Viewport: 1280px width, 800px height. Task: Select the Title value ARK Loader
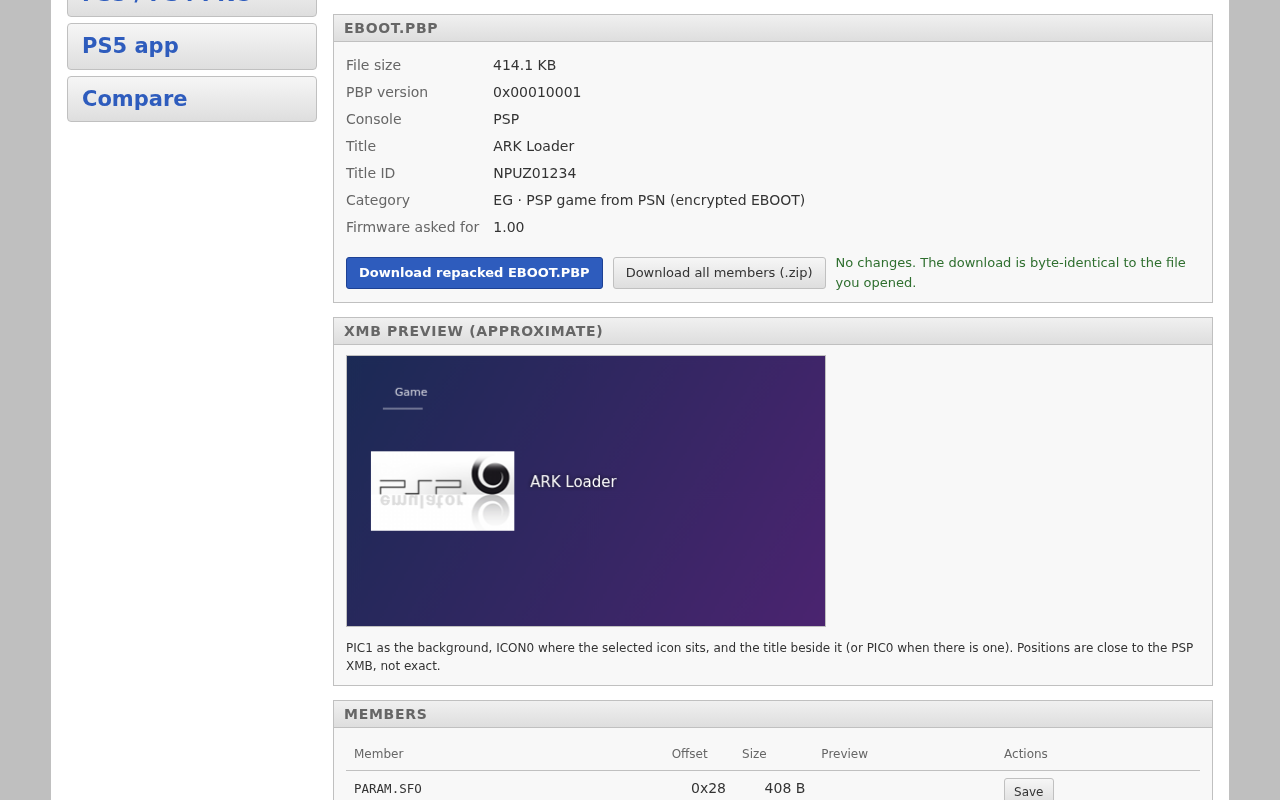pyautogui.click(x=533, y=146)
